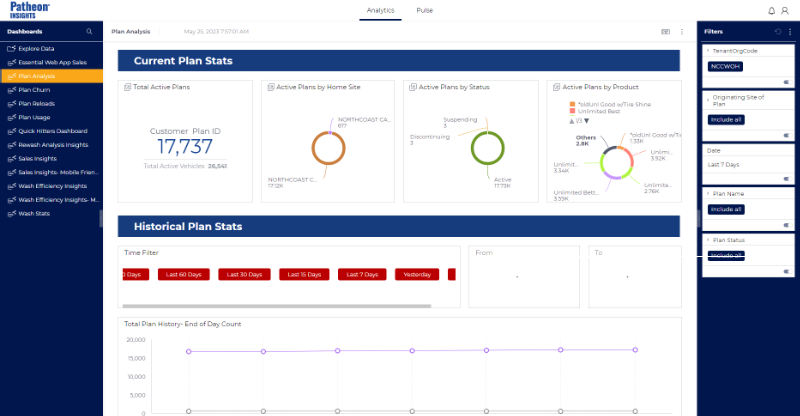This screenshot has width=800, height=416.
Task: Click the Wash Efficiency Insights icon
Action: pyautogui.click(x=11, y=186)
